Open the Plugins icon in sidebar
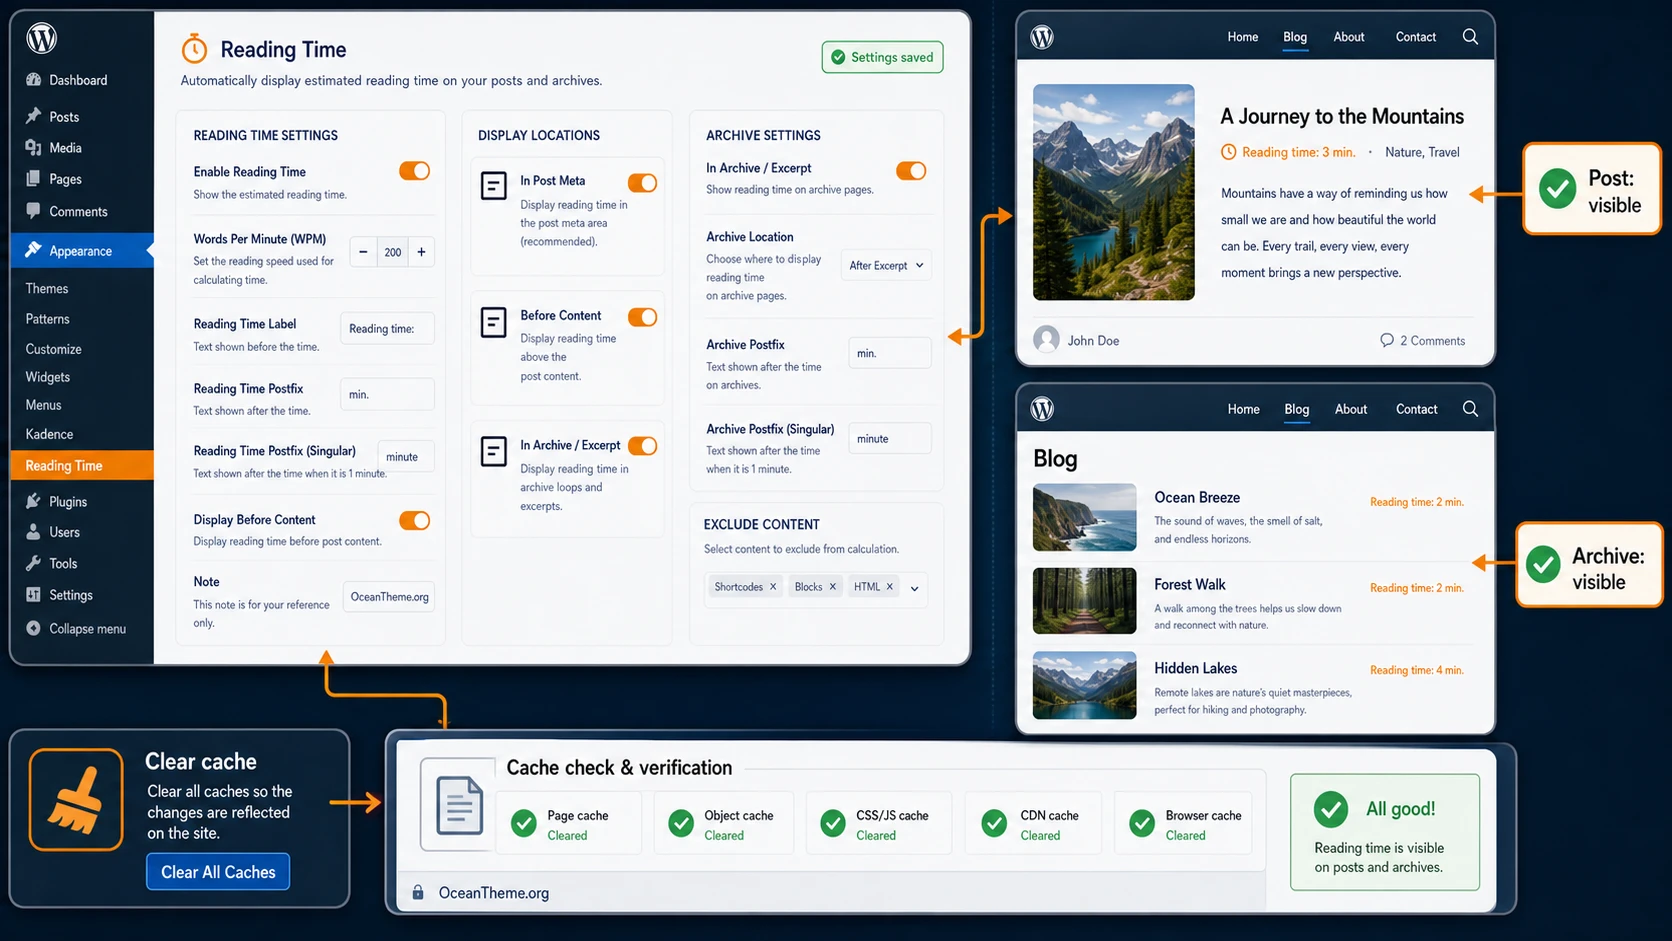1672x941 pixels. click(34, 501)
